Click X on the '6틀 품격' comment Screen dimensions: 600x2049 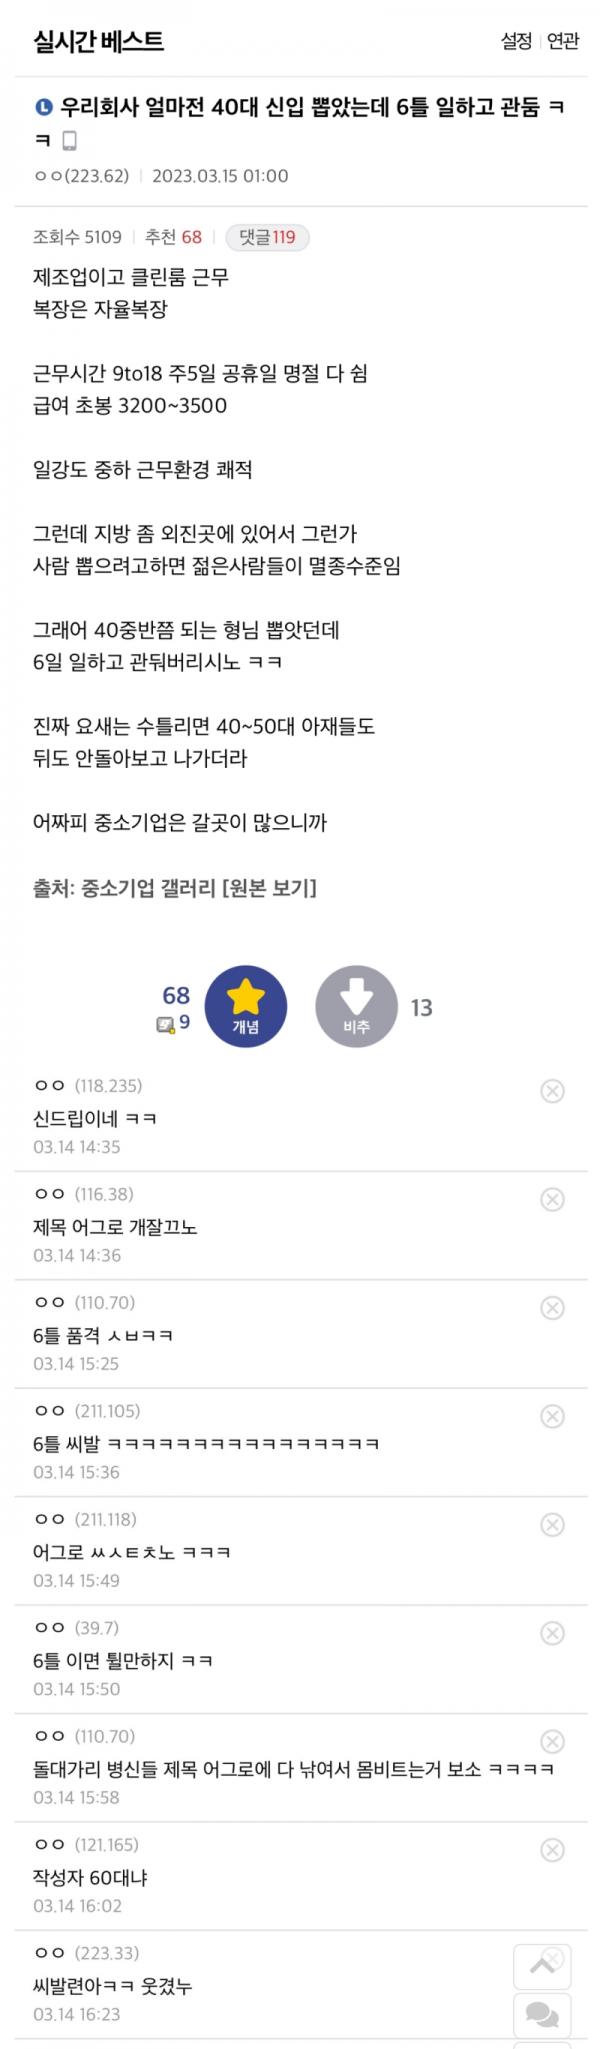tap(552, 1308)
